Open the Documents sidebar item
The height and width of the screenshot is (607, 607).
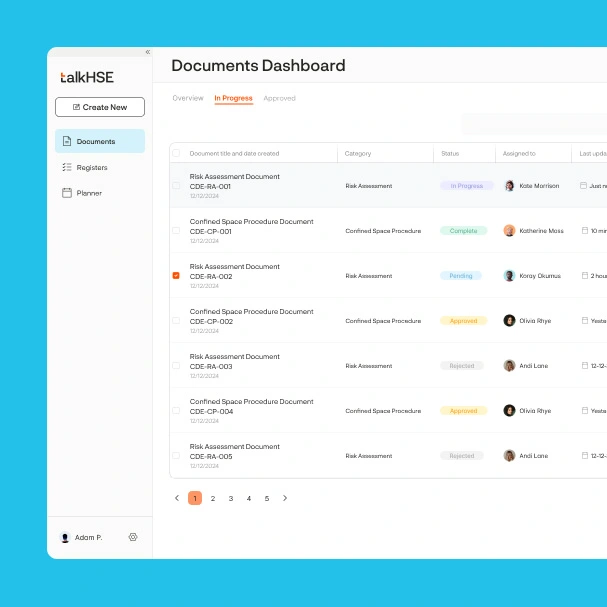coord(100,141)
